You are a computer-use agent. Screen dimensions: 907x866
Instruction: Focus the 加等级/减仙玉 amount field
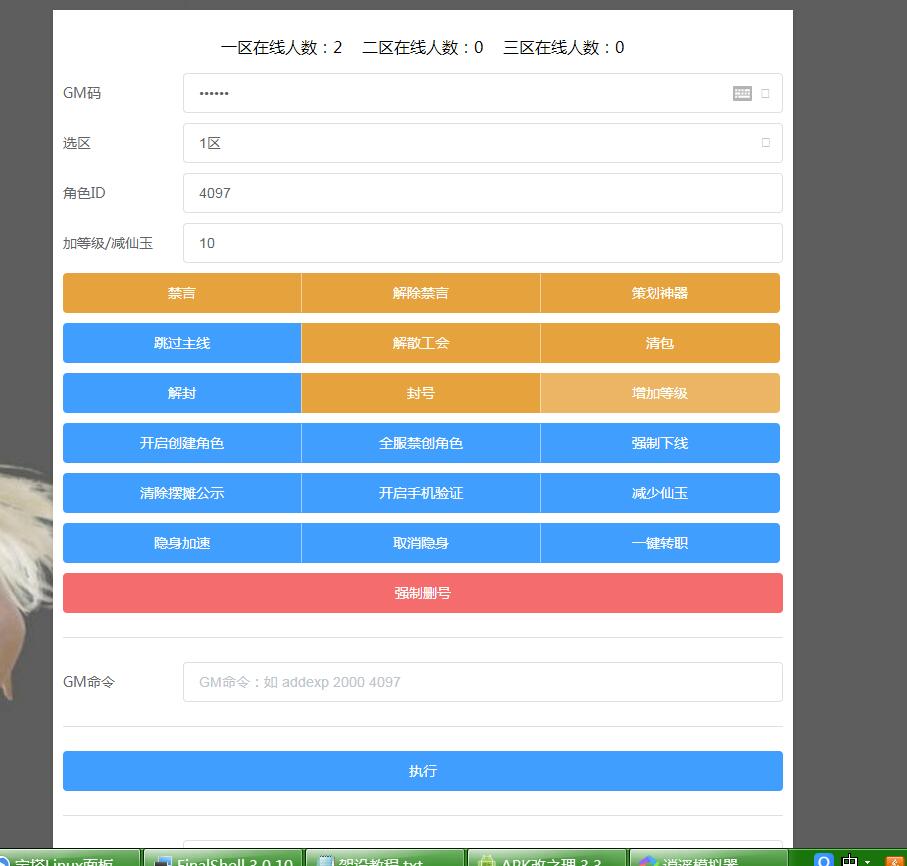[482, 243]
